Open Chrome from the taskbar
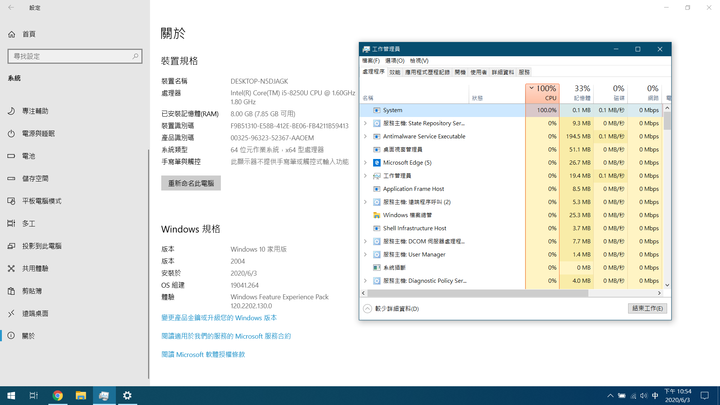720x405 pixels. coord(57,395)
